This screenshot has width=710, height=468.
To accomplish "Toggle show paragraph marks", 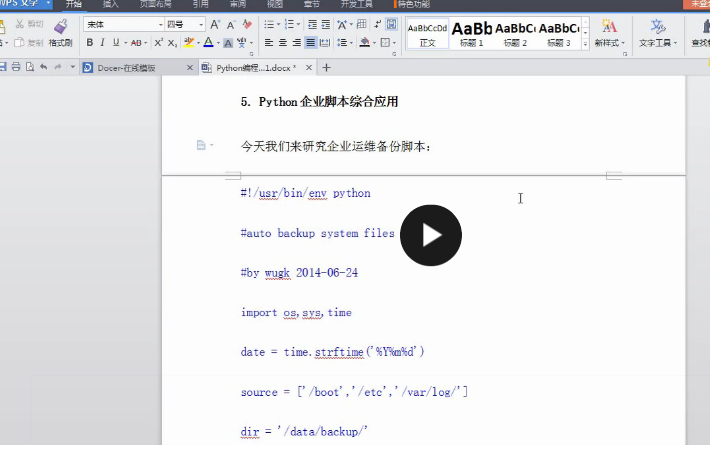I will point(377,24).
